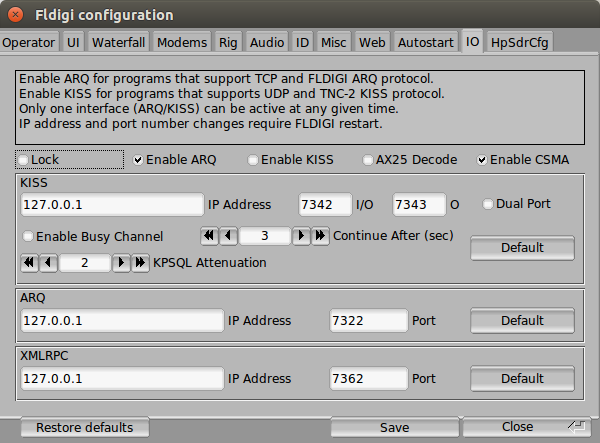Click the Fldigi icon in the title bar
The image size is (600, 443).
click(16, 15)
